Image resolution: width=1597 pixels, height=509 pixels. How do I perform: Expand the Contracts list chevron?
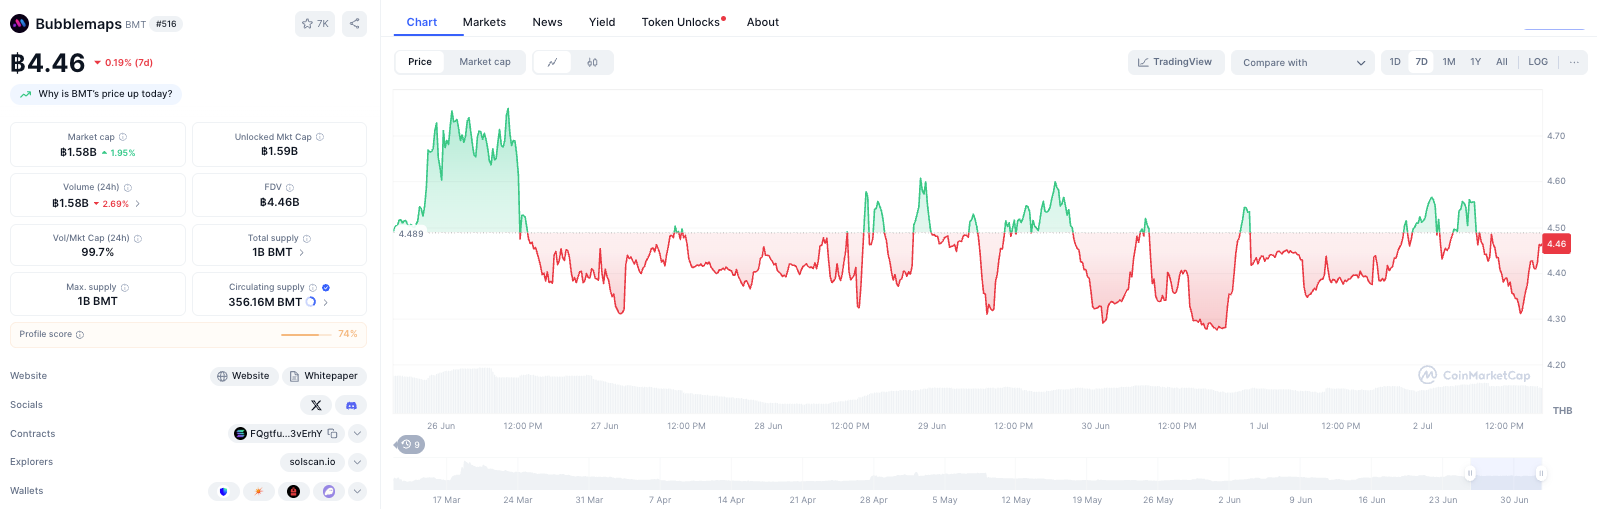(x=358, y=433)
